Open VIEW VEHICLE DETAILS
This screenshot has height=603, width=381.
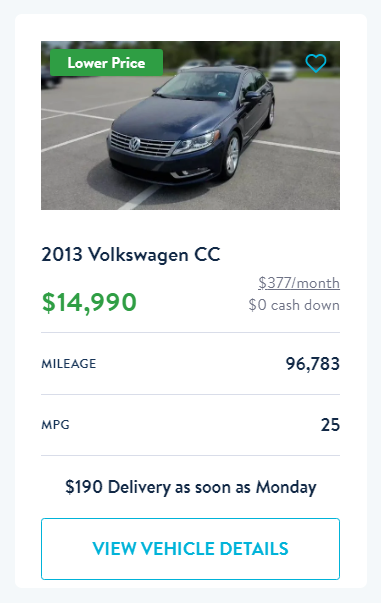tap(190, 549)
